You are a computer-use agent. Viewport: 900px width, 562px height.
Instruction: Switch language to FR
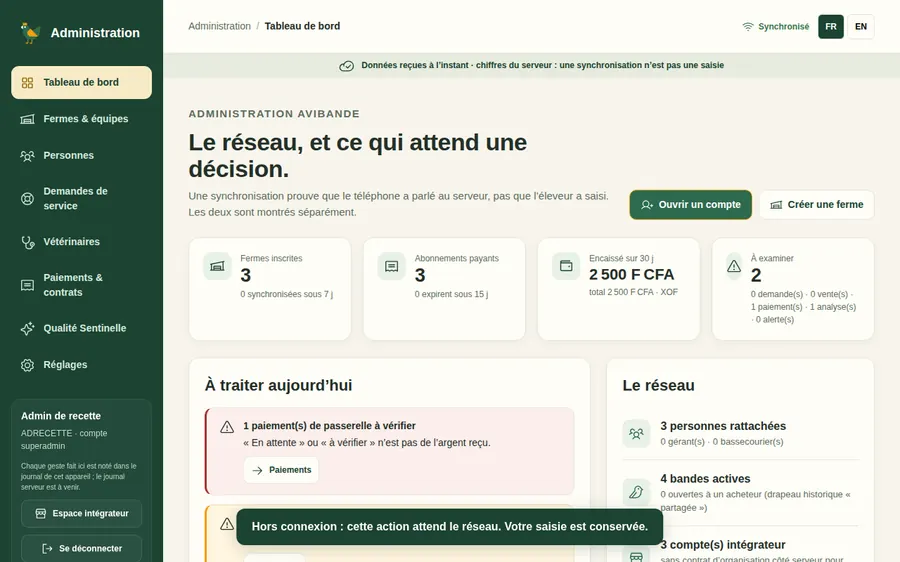point(831,26)
